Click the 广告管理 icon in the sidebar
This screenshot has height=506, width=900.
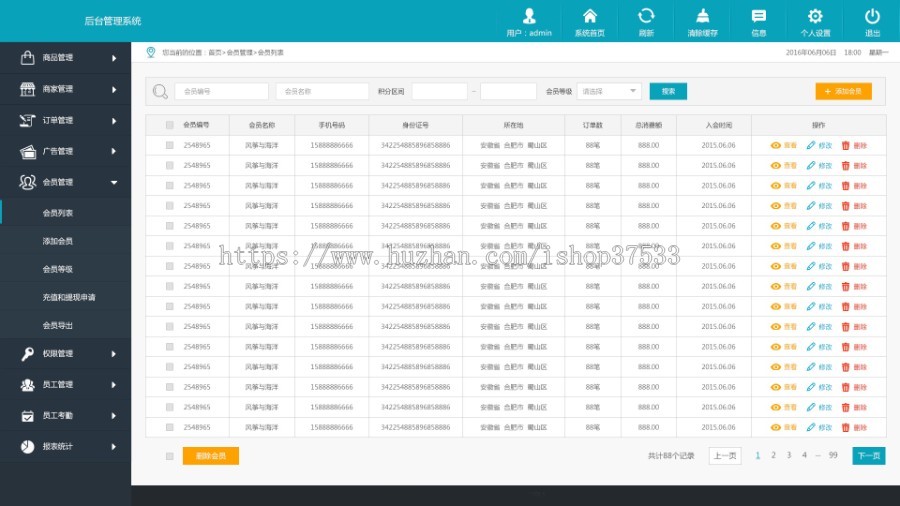28,151
